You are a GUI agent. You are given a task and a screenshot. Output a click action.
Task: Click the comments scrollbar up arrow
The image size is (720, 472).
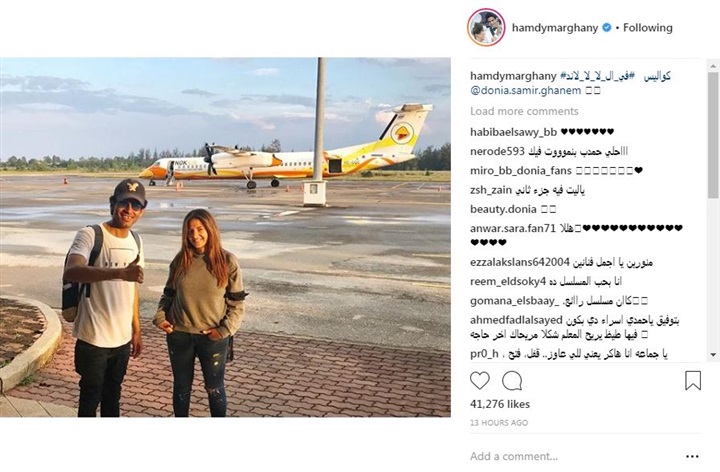click(x=713, y=66)
